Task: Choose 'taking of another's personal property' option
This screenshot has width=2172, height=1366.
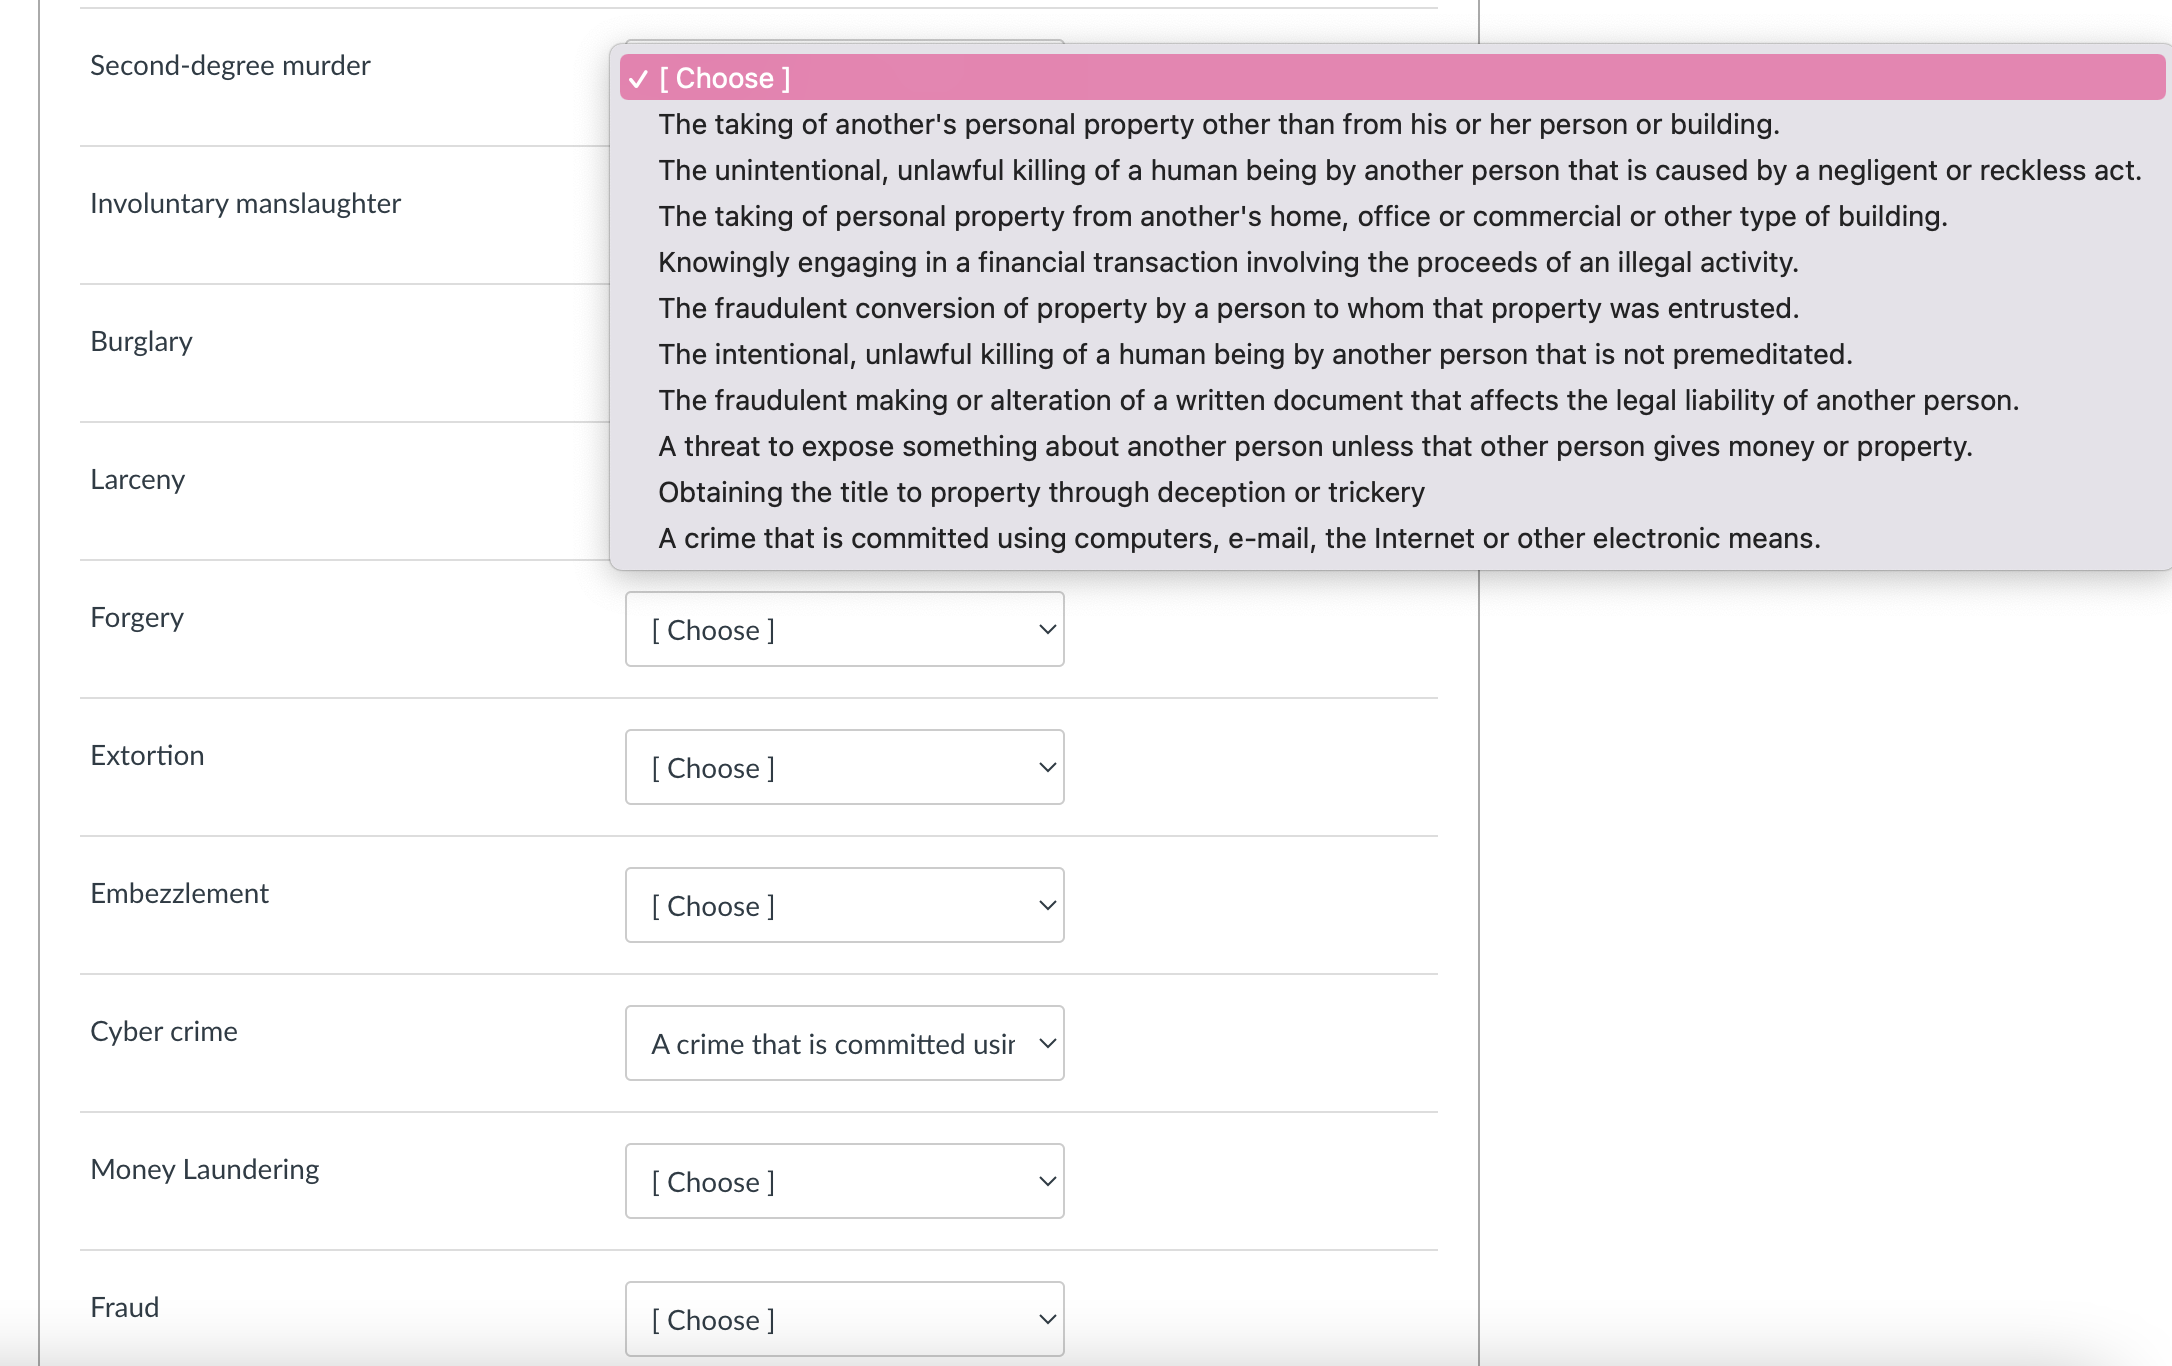Action: point(1218,124)
